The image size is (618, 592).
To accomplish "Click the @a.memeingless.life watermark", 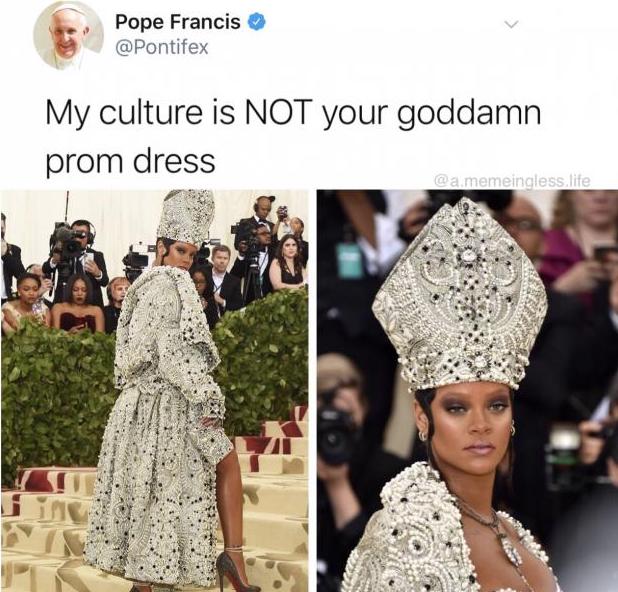I will [x=512, y=181].
